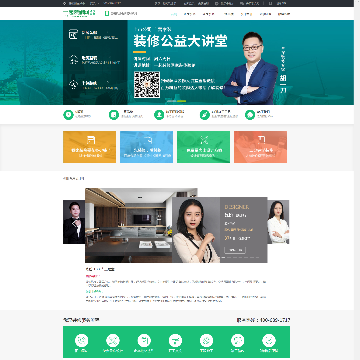The height and width of the screenshot is (360, 360).
Task: Click the green leaf icon in service row
Action: click(205, 115)
